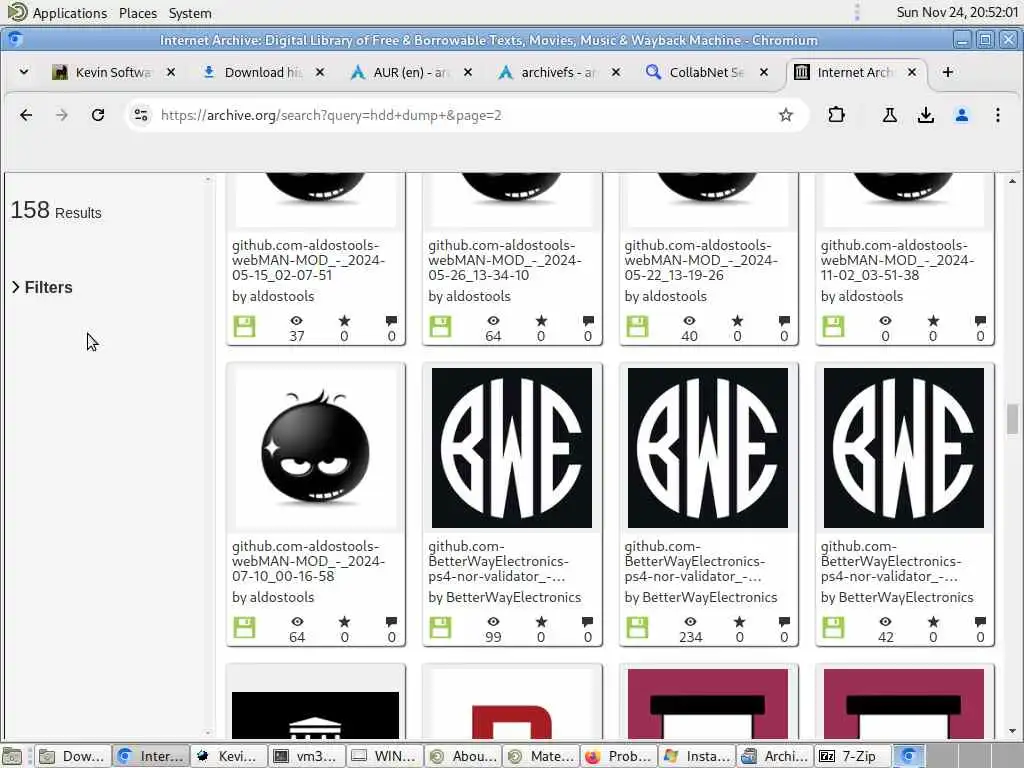Click BWE thumbnail of item with 234 views
This screenshot has width=1024, height=768.
[x=708, y=448]
